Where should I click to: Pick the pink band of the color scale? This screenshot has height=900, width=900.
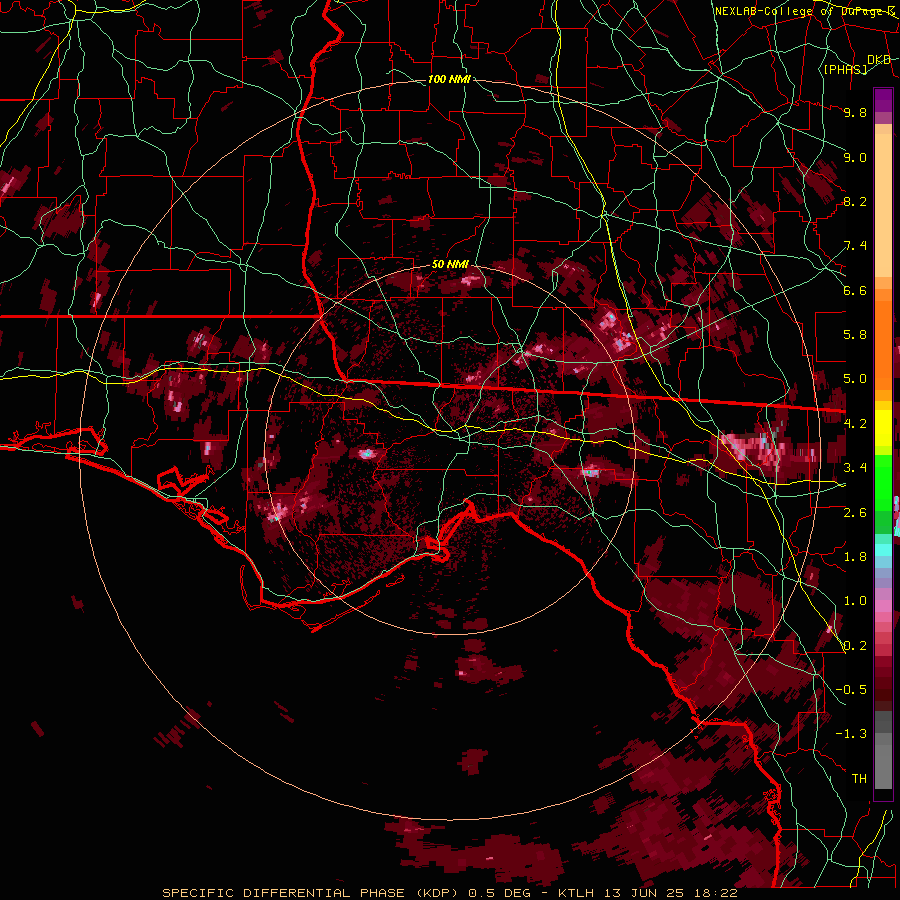coord(883,606)
